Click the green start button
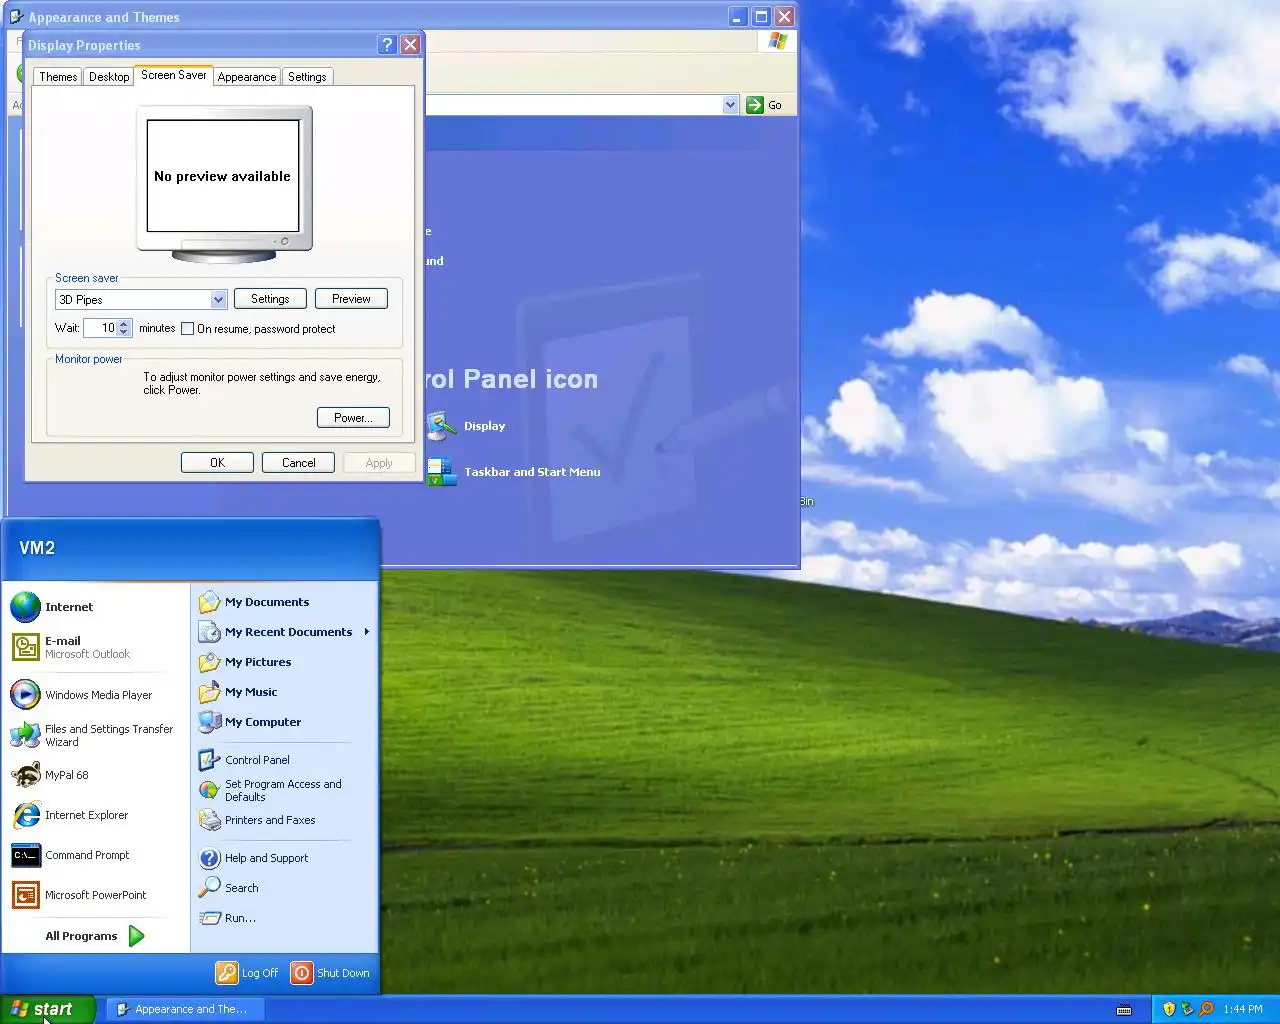 47,1009
